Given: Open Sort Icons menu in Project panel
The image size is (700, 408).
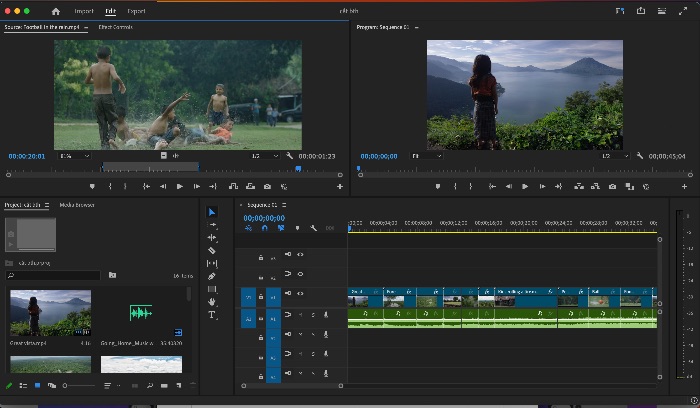Looking at the screenshot, I should (107, 386).
